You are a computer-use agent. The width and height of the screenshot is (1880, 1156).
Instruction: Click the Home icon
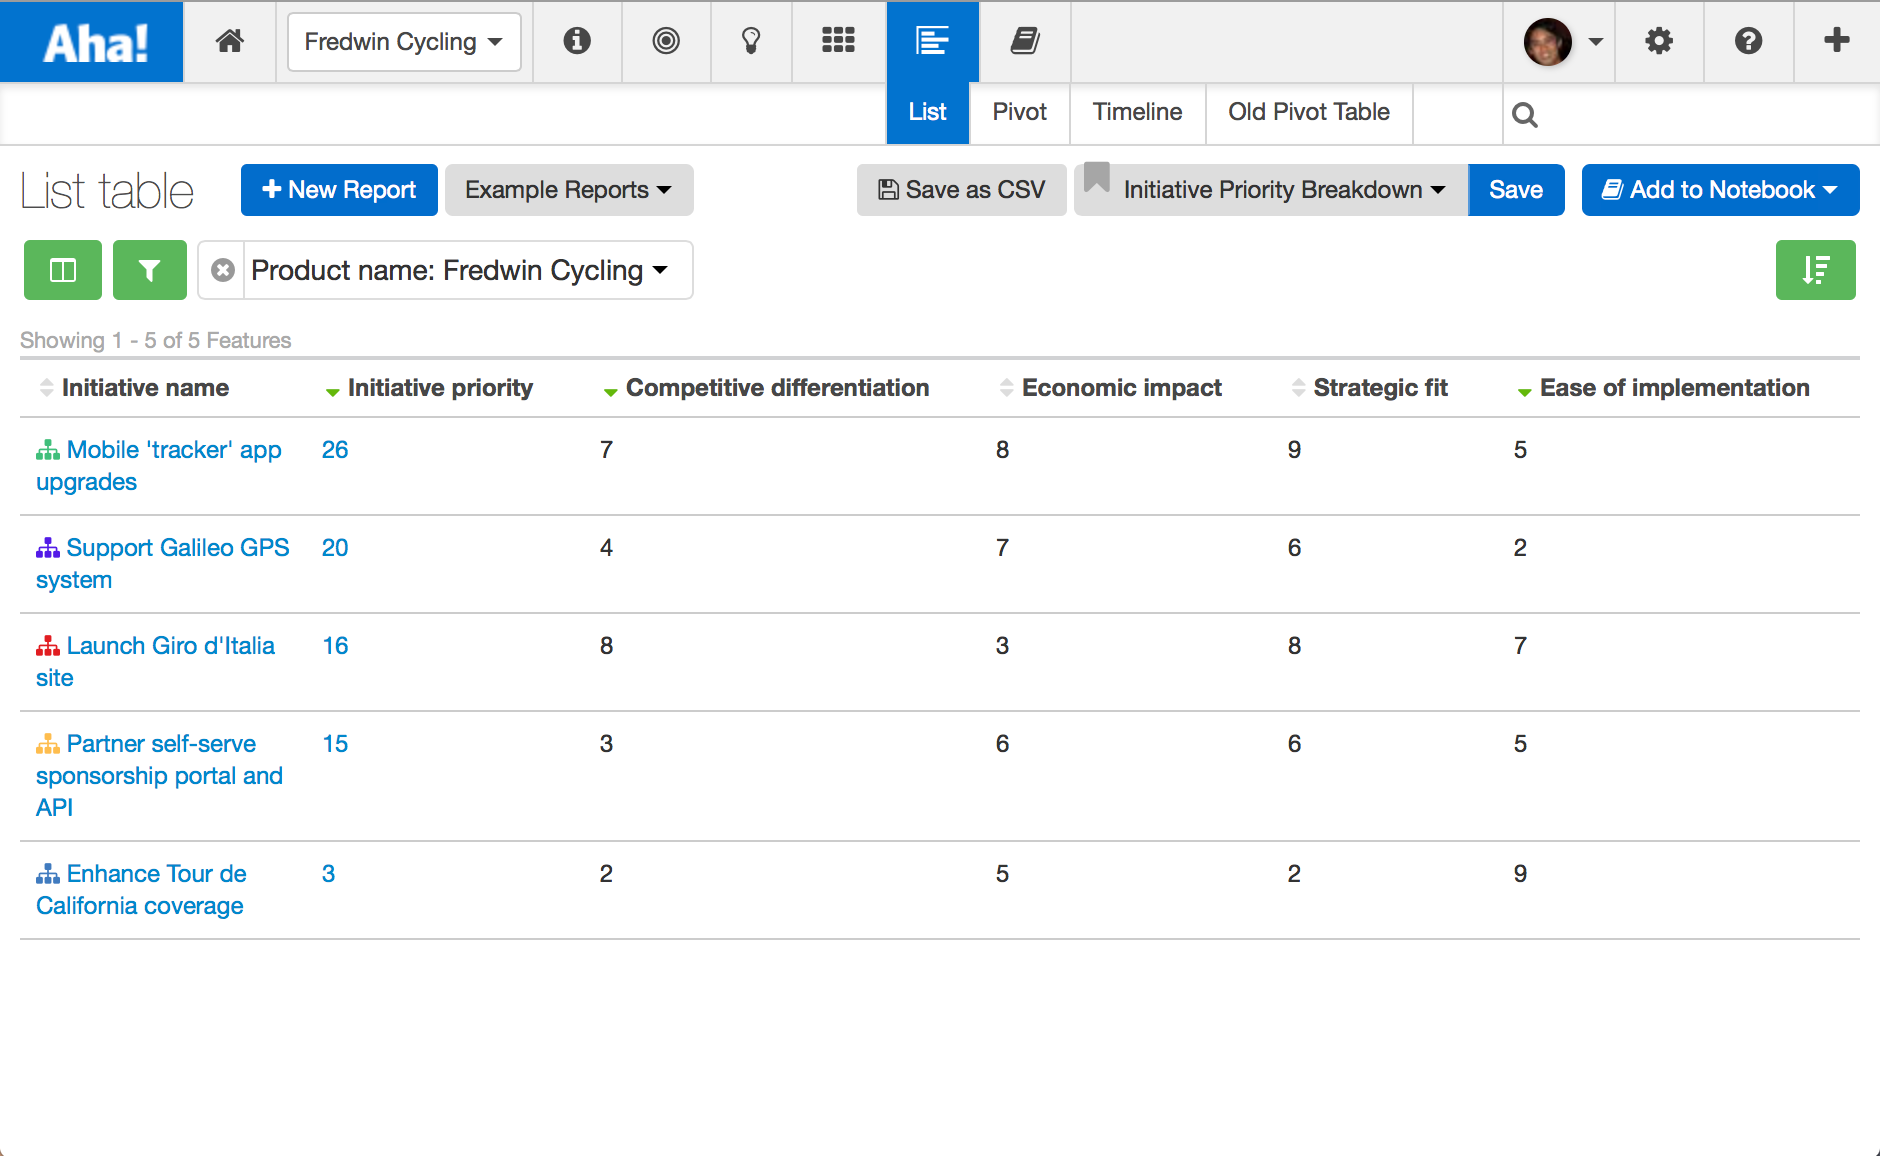click(230, 41)
